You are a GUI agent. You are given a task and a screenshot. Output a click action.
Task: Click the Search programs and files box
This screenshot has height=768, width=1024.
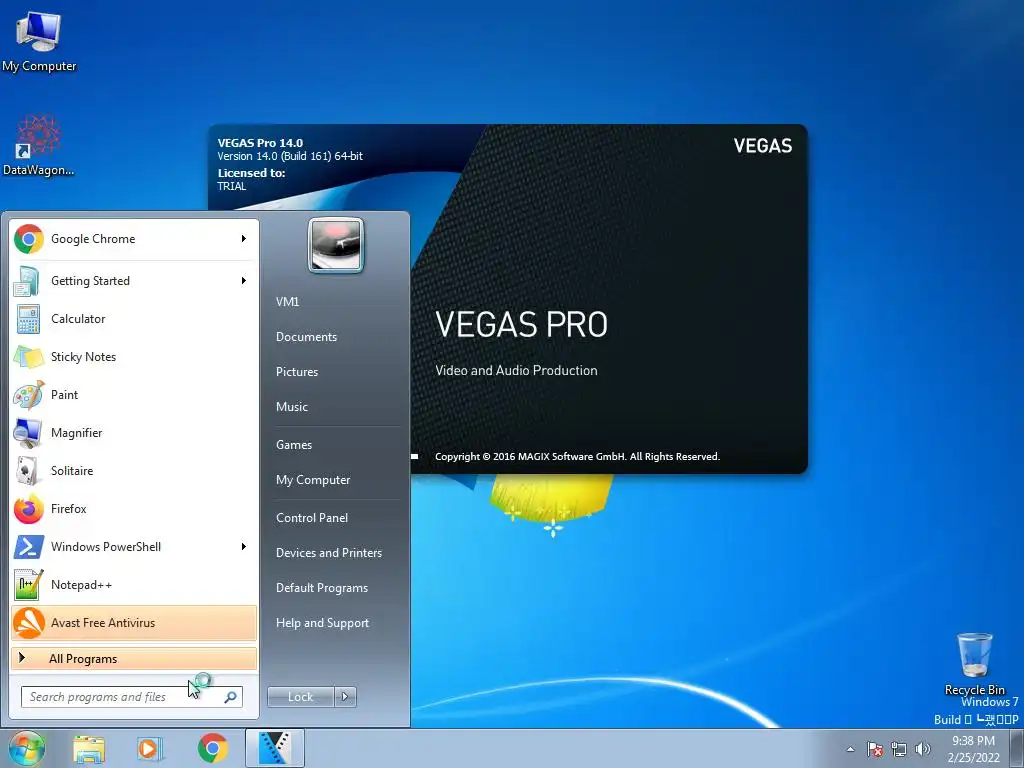pyautogui.click(x=132, y=697)
